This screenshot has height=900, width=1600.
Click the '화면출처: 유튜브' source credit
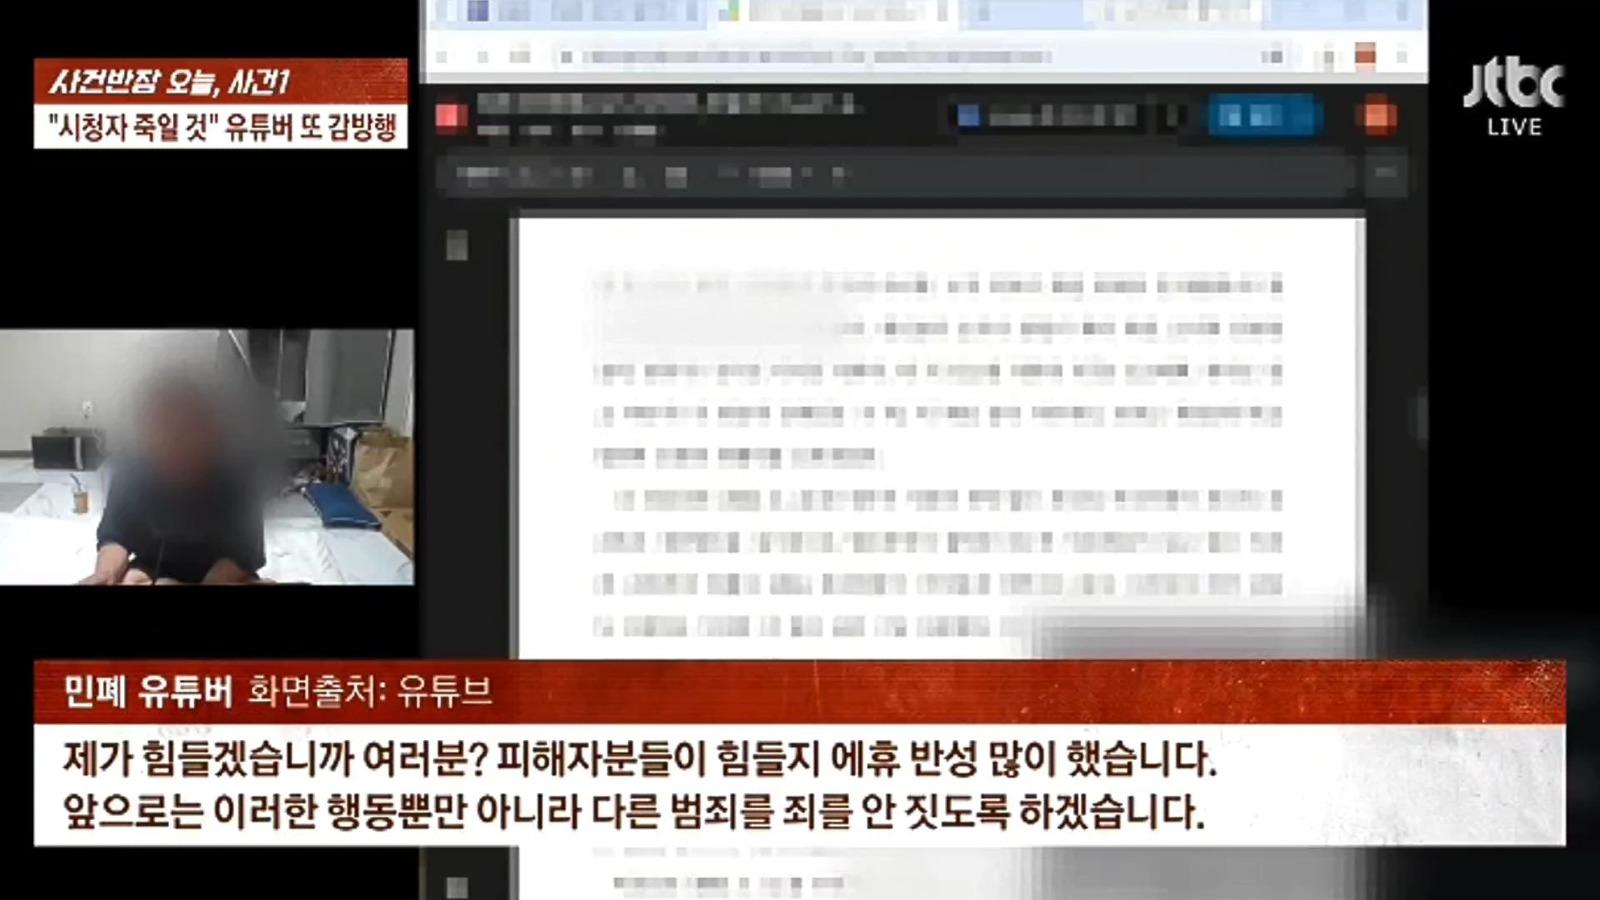tap(370, 691)
